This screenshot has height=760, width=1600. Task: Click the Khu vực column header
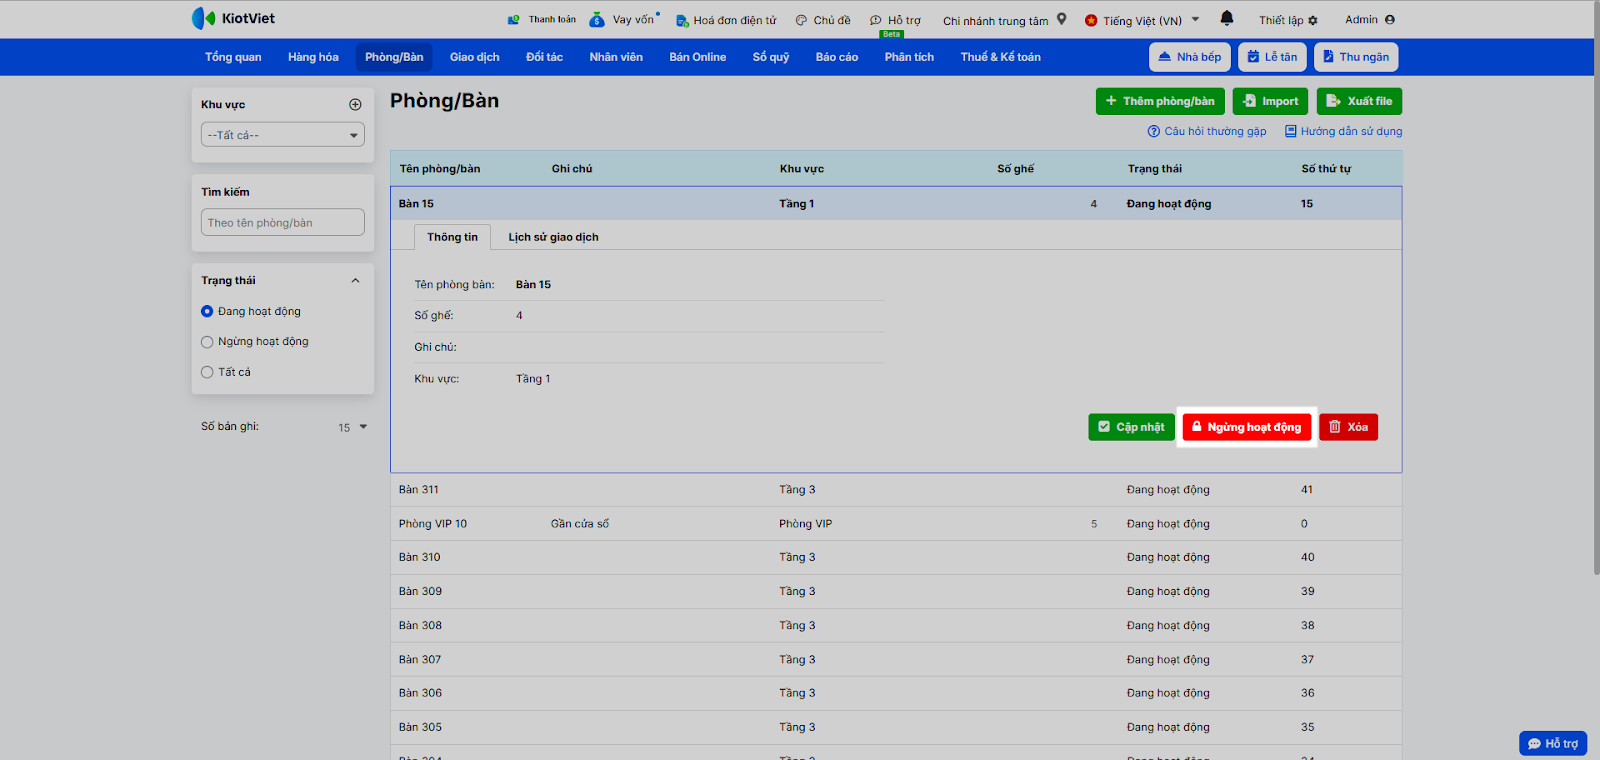(x=802, y=169)
